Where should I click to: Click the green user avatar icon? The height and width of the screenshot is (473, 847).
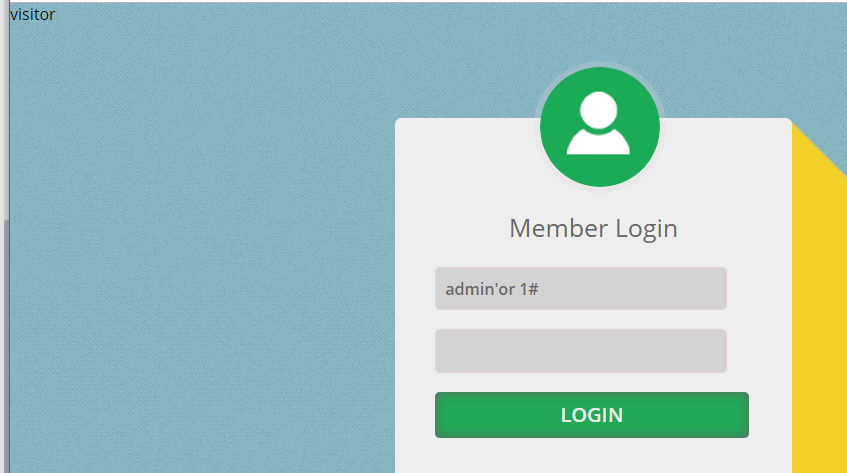600,127
